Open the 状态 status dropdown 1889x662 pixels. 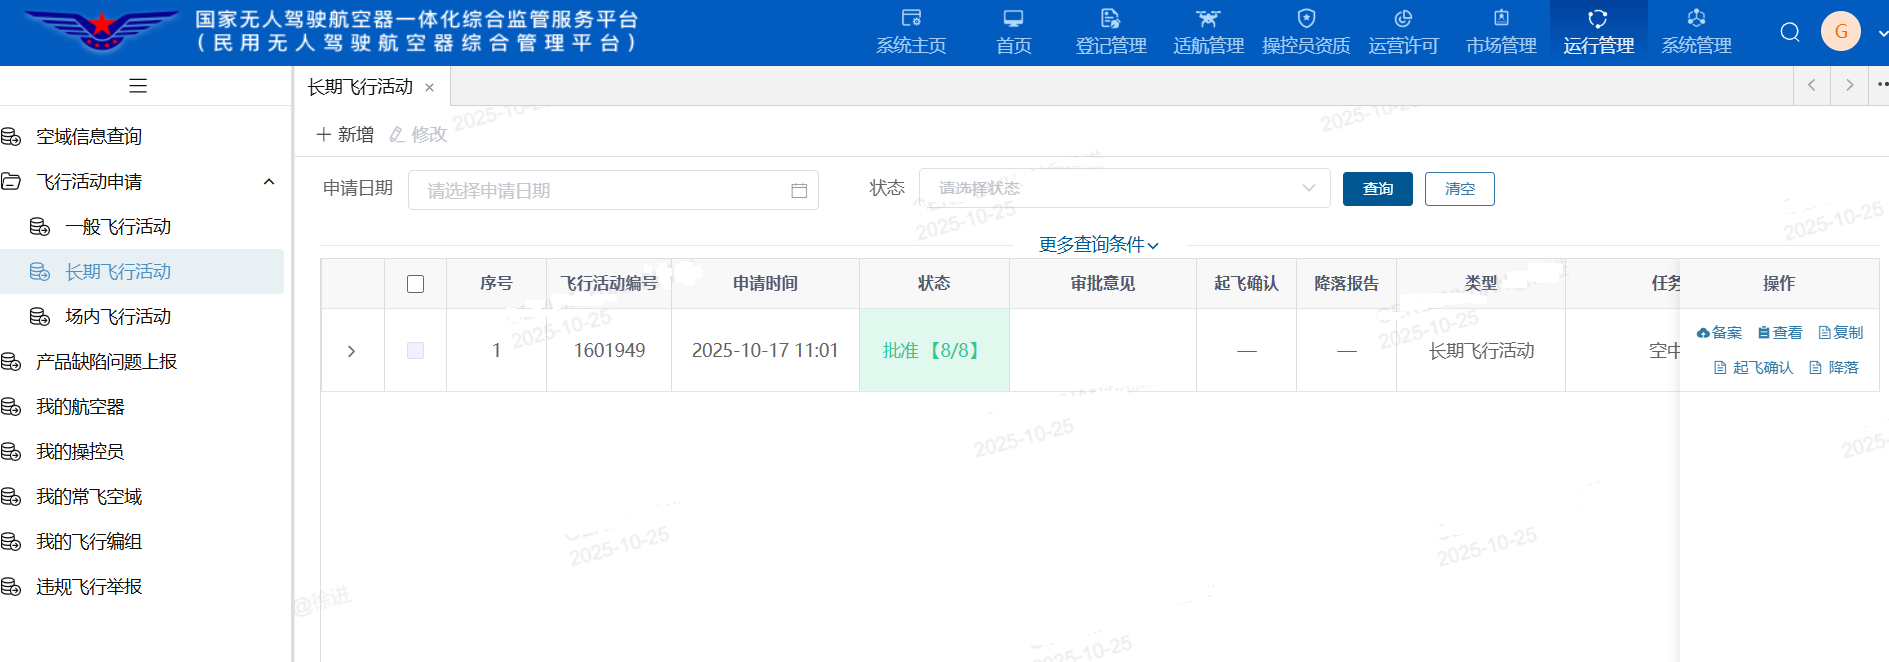tap(1124, 188)
